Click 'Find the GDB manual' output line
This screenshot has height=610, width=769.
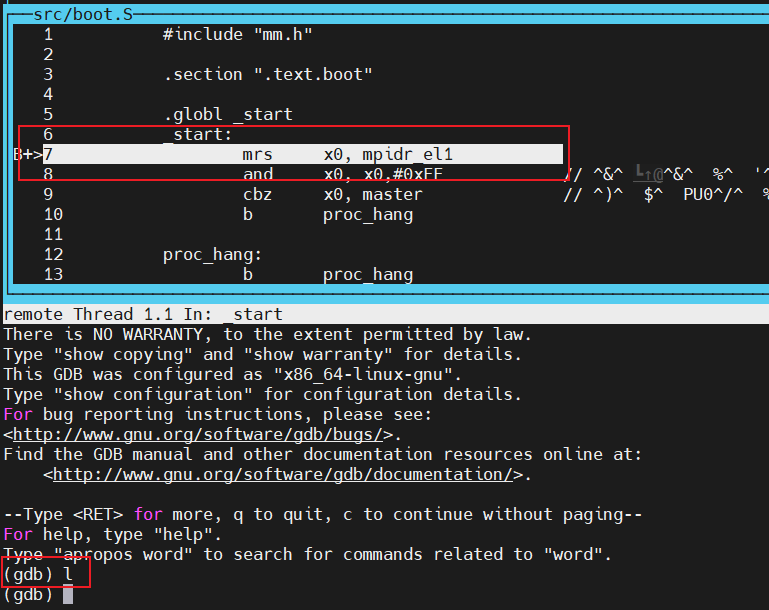(322, 455)
